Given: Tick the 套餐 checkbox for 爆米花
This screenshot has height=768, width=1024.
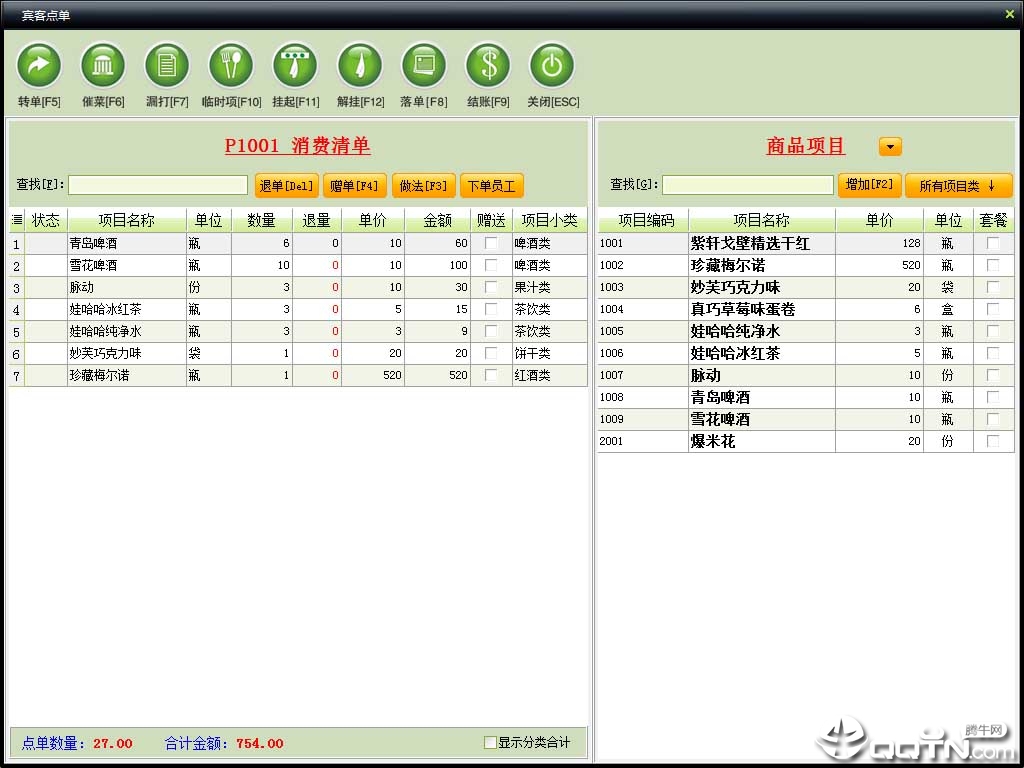Looking at the screenshot, I should click(x=993, y=441).
